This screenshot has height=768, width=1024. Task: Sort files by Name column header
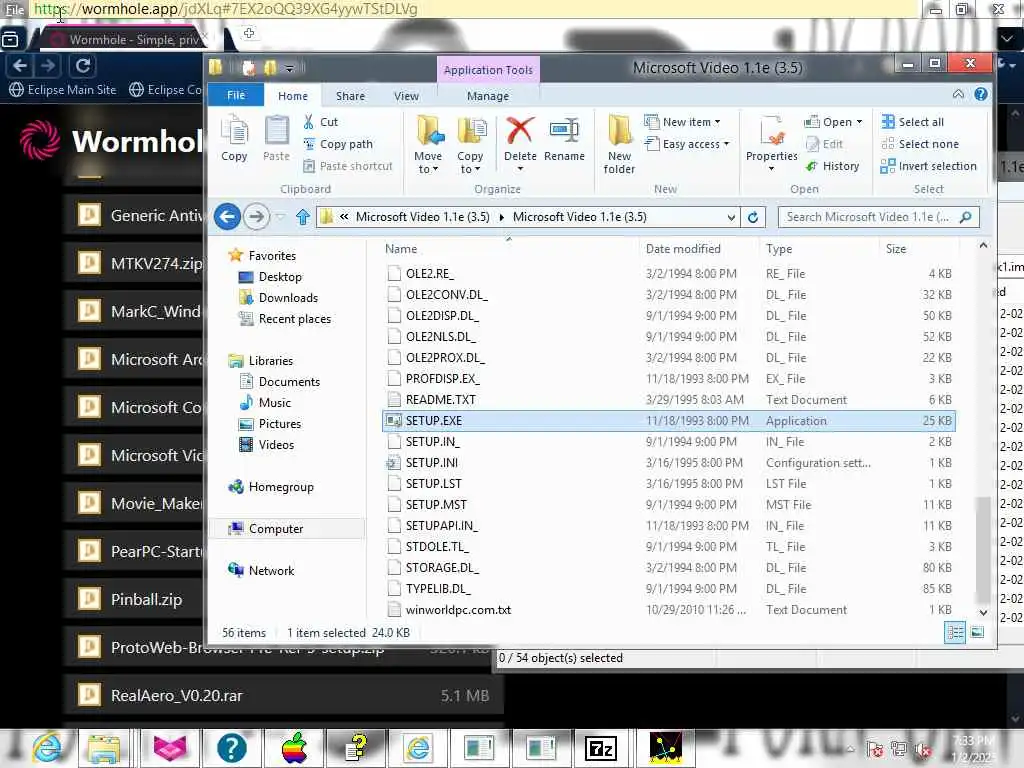(400, 249)
